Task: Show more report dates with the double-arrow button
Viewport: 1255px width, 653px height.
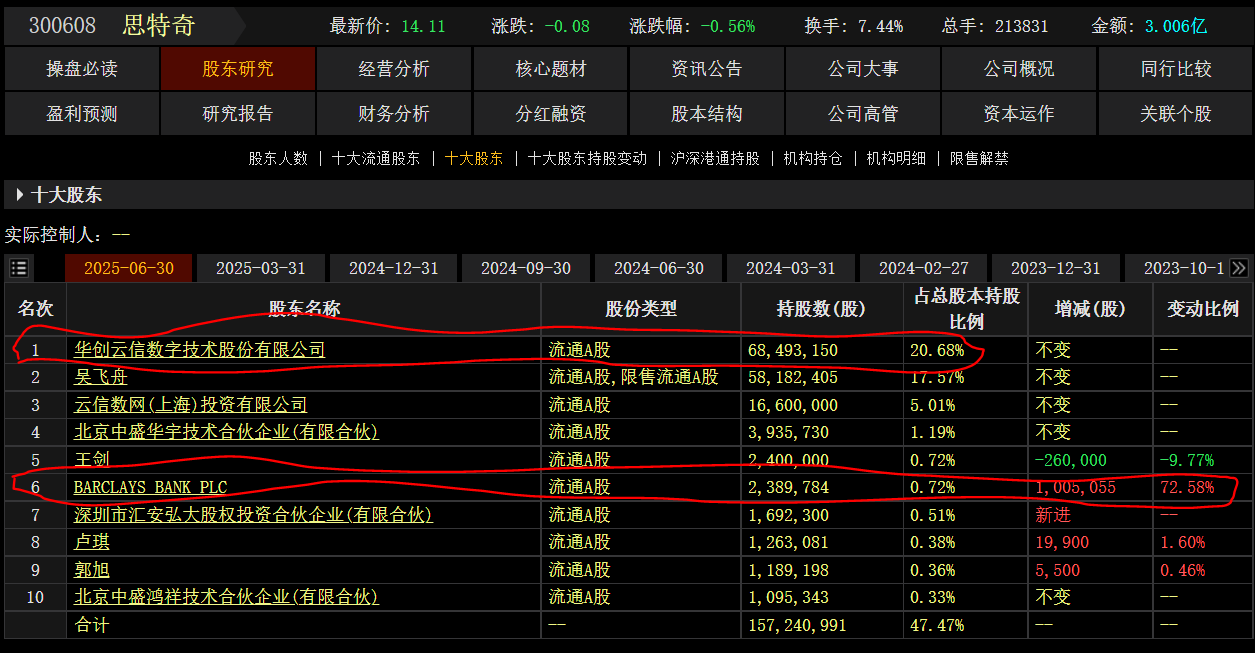Action: (1239, 268)
